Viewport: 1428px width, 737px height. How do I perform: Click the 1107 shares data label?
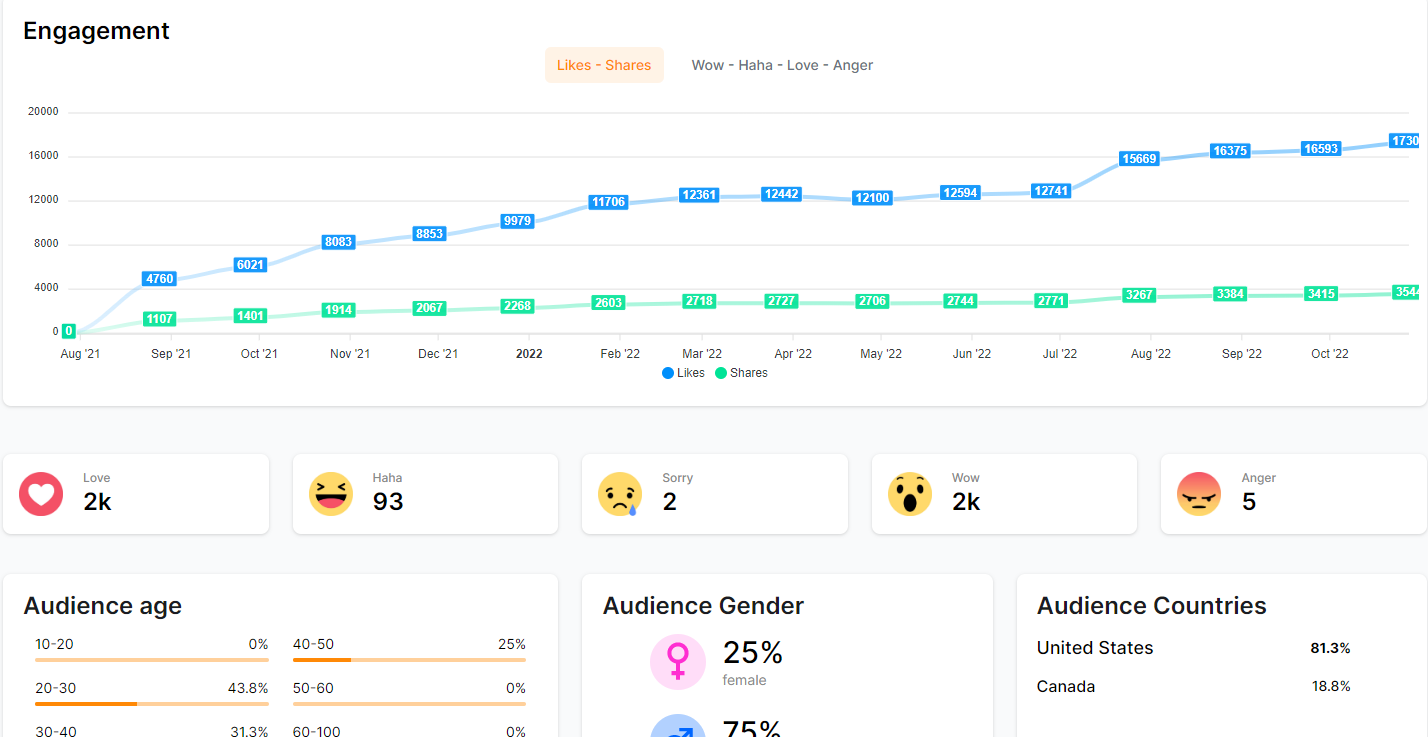pyautogui.click(x=160, y=319)
